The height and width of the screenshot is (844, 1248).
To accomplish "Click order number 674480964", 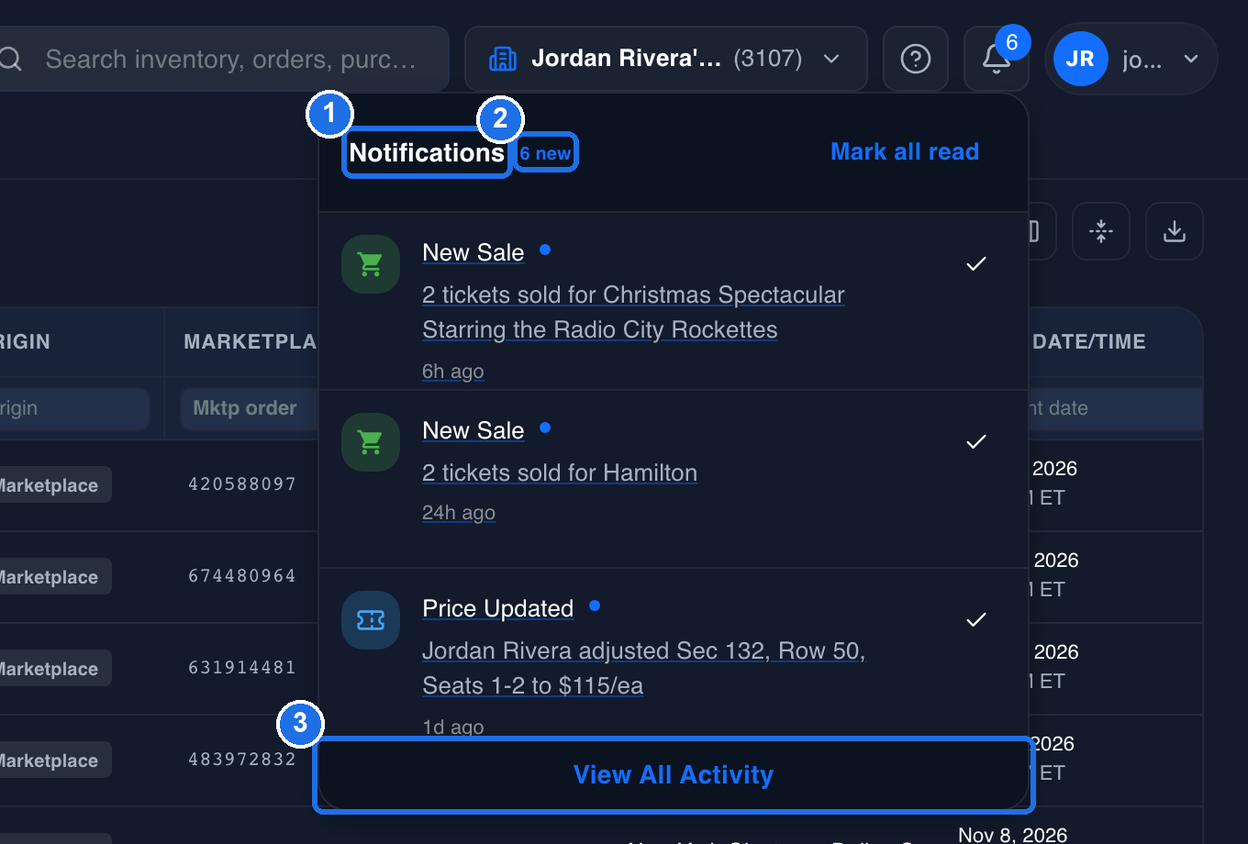I will 242,576.
